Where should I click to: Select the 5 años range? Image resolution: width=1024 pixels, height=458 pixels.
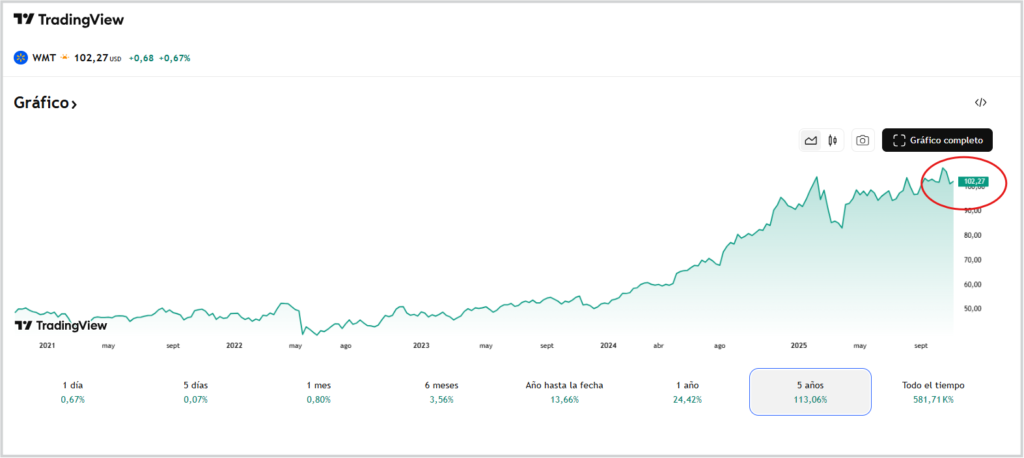pos(810,391)
